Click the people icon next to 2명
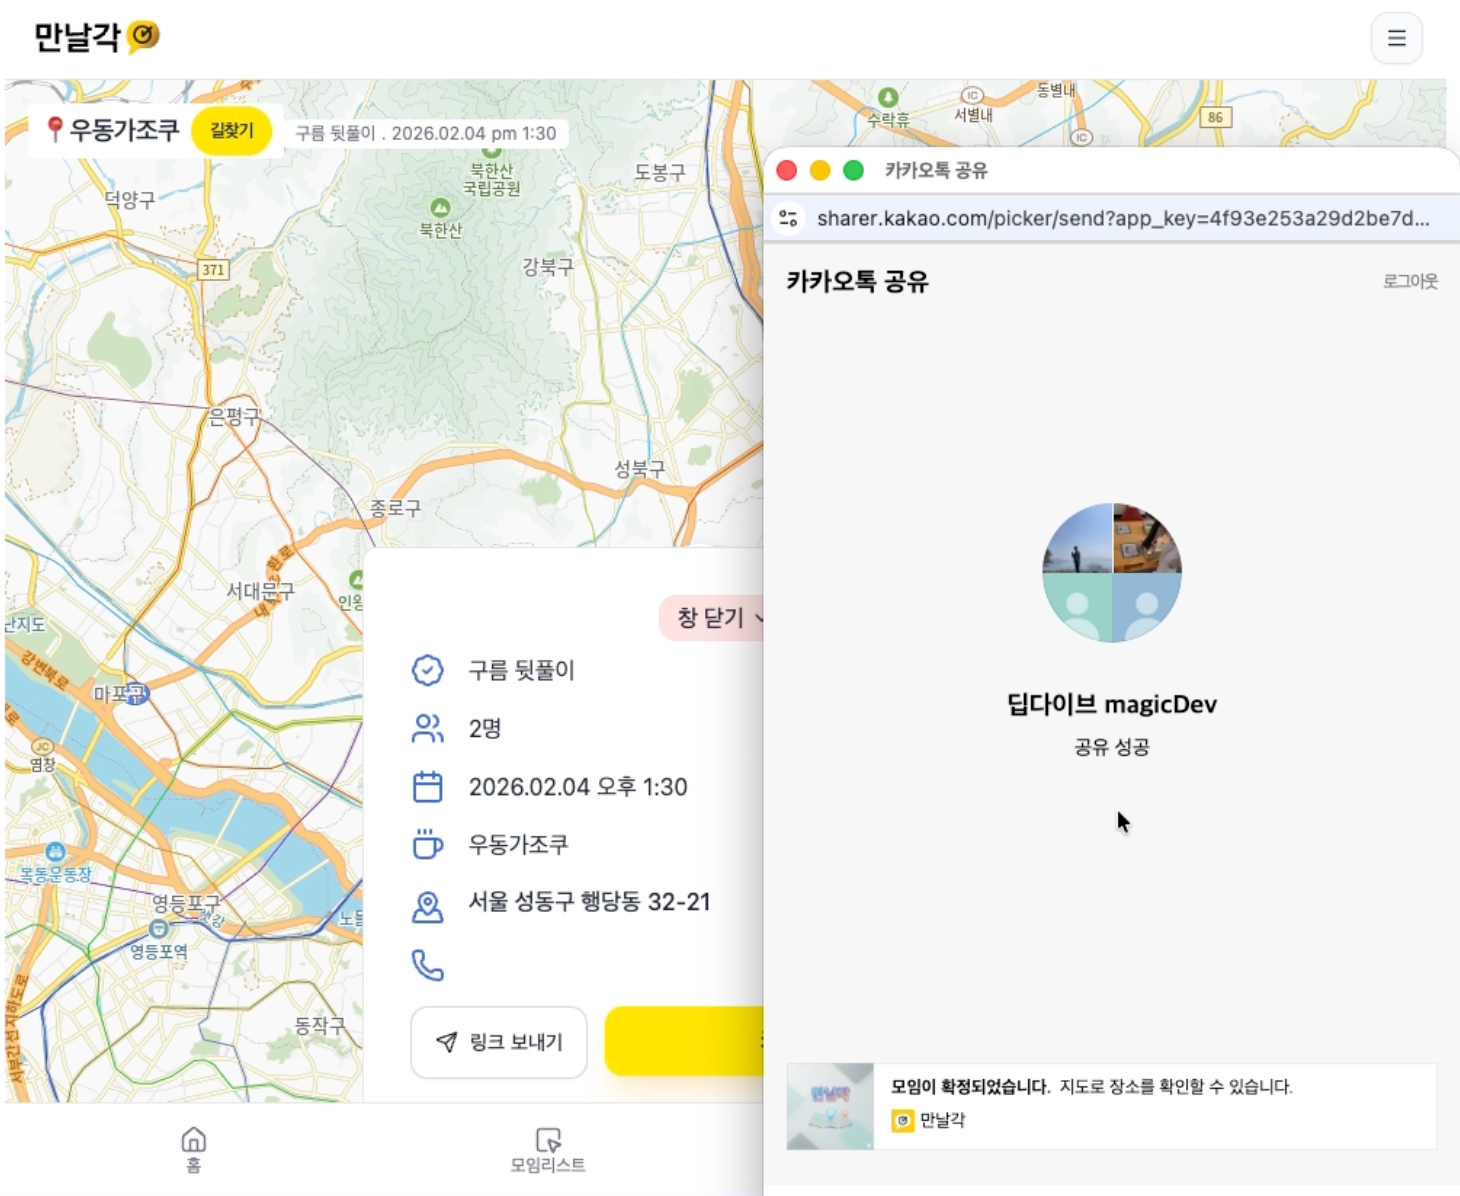The width and height of the screenshot is (1460, 1196). (428, 729)
